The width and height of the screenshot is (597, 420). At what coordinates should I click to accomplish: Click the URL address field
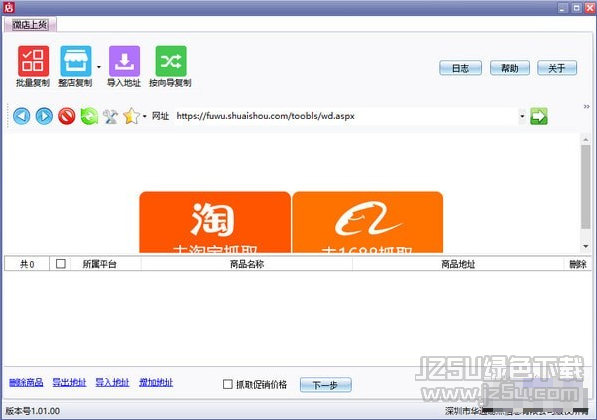(345, 116)
